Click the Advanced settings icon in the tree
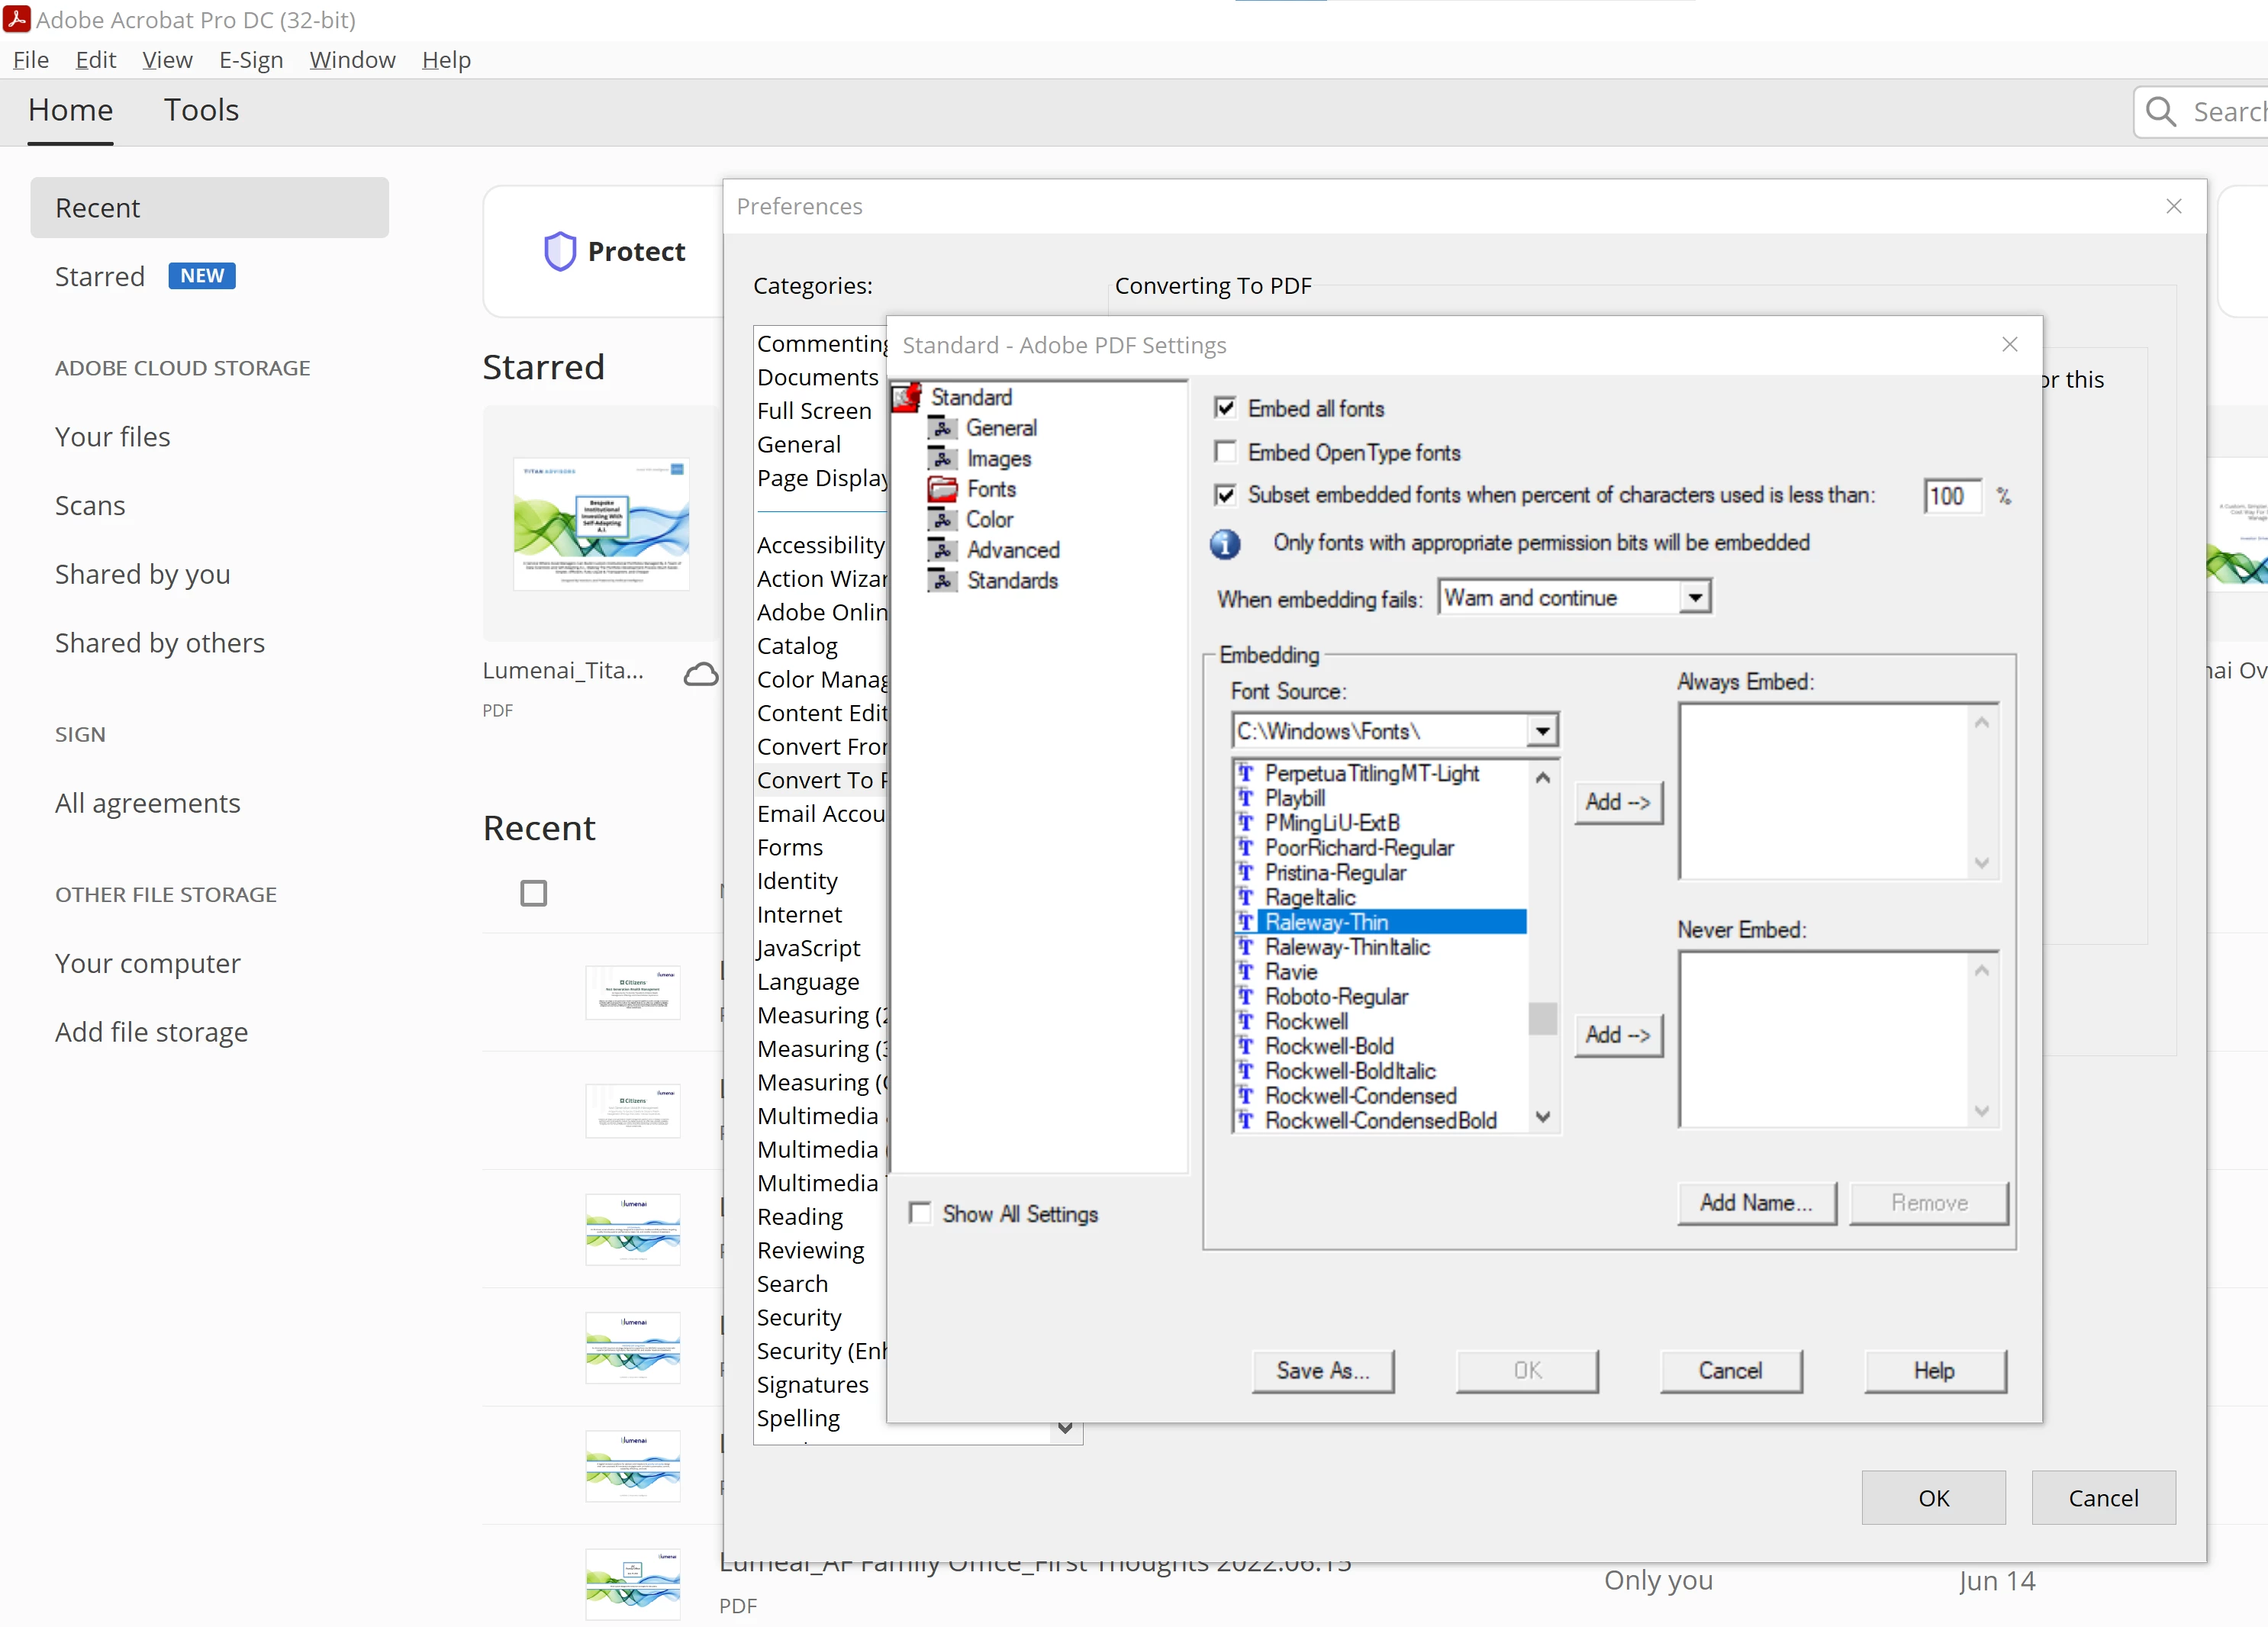 942,550
